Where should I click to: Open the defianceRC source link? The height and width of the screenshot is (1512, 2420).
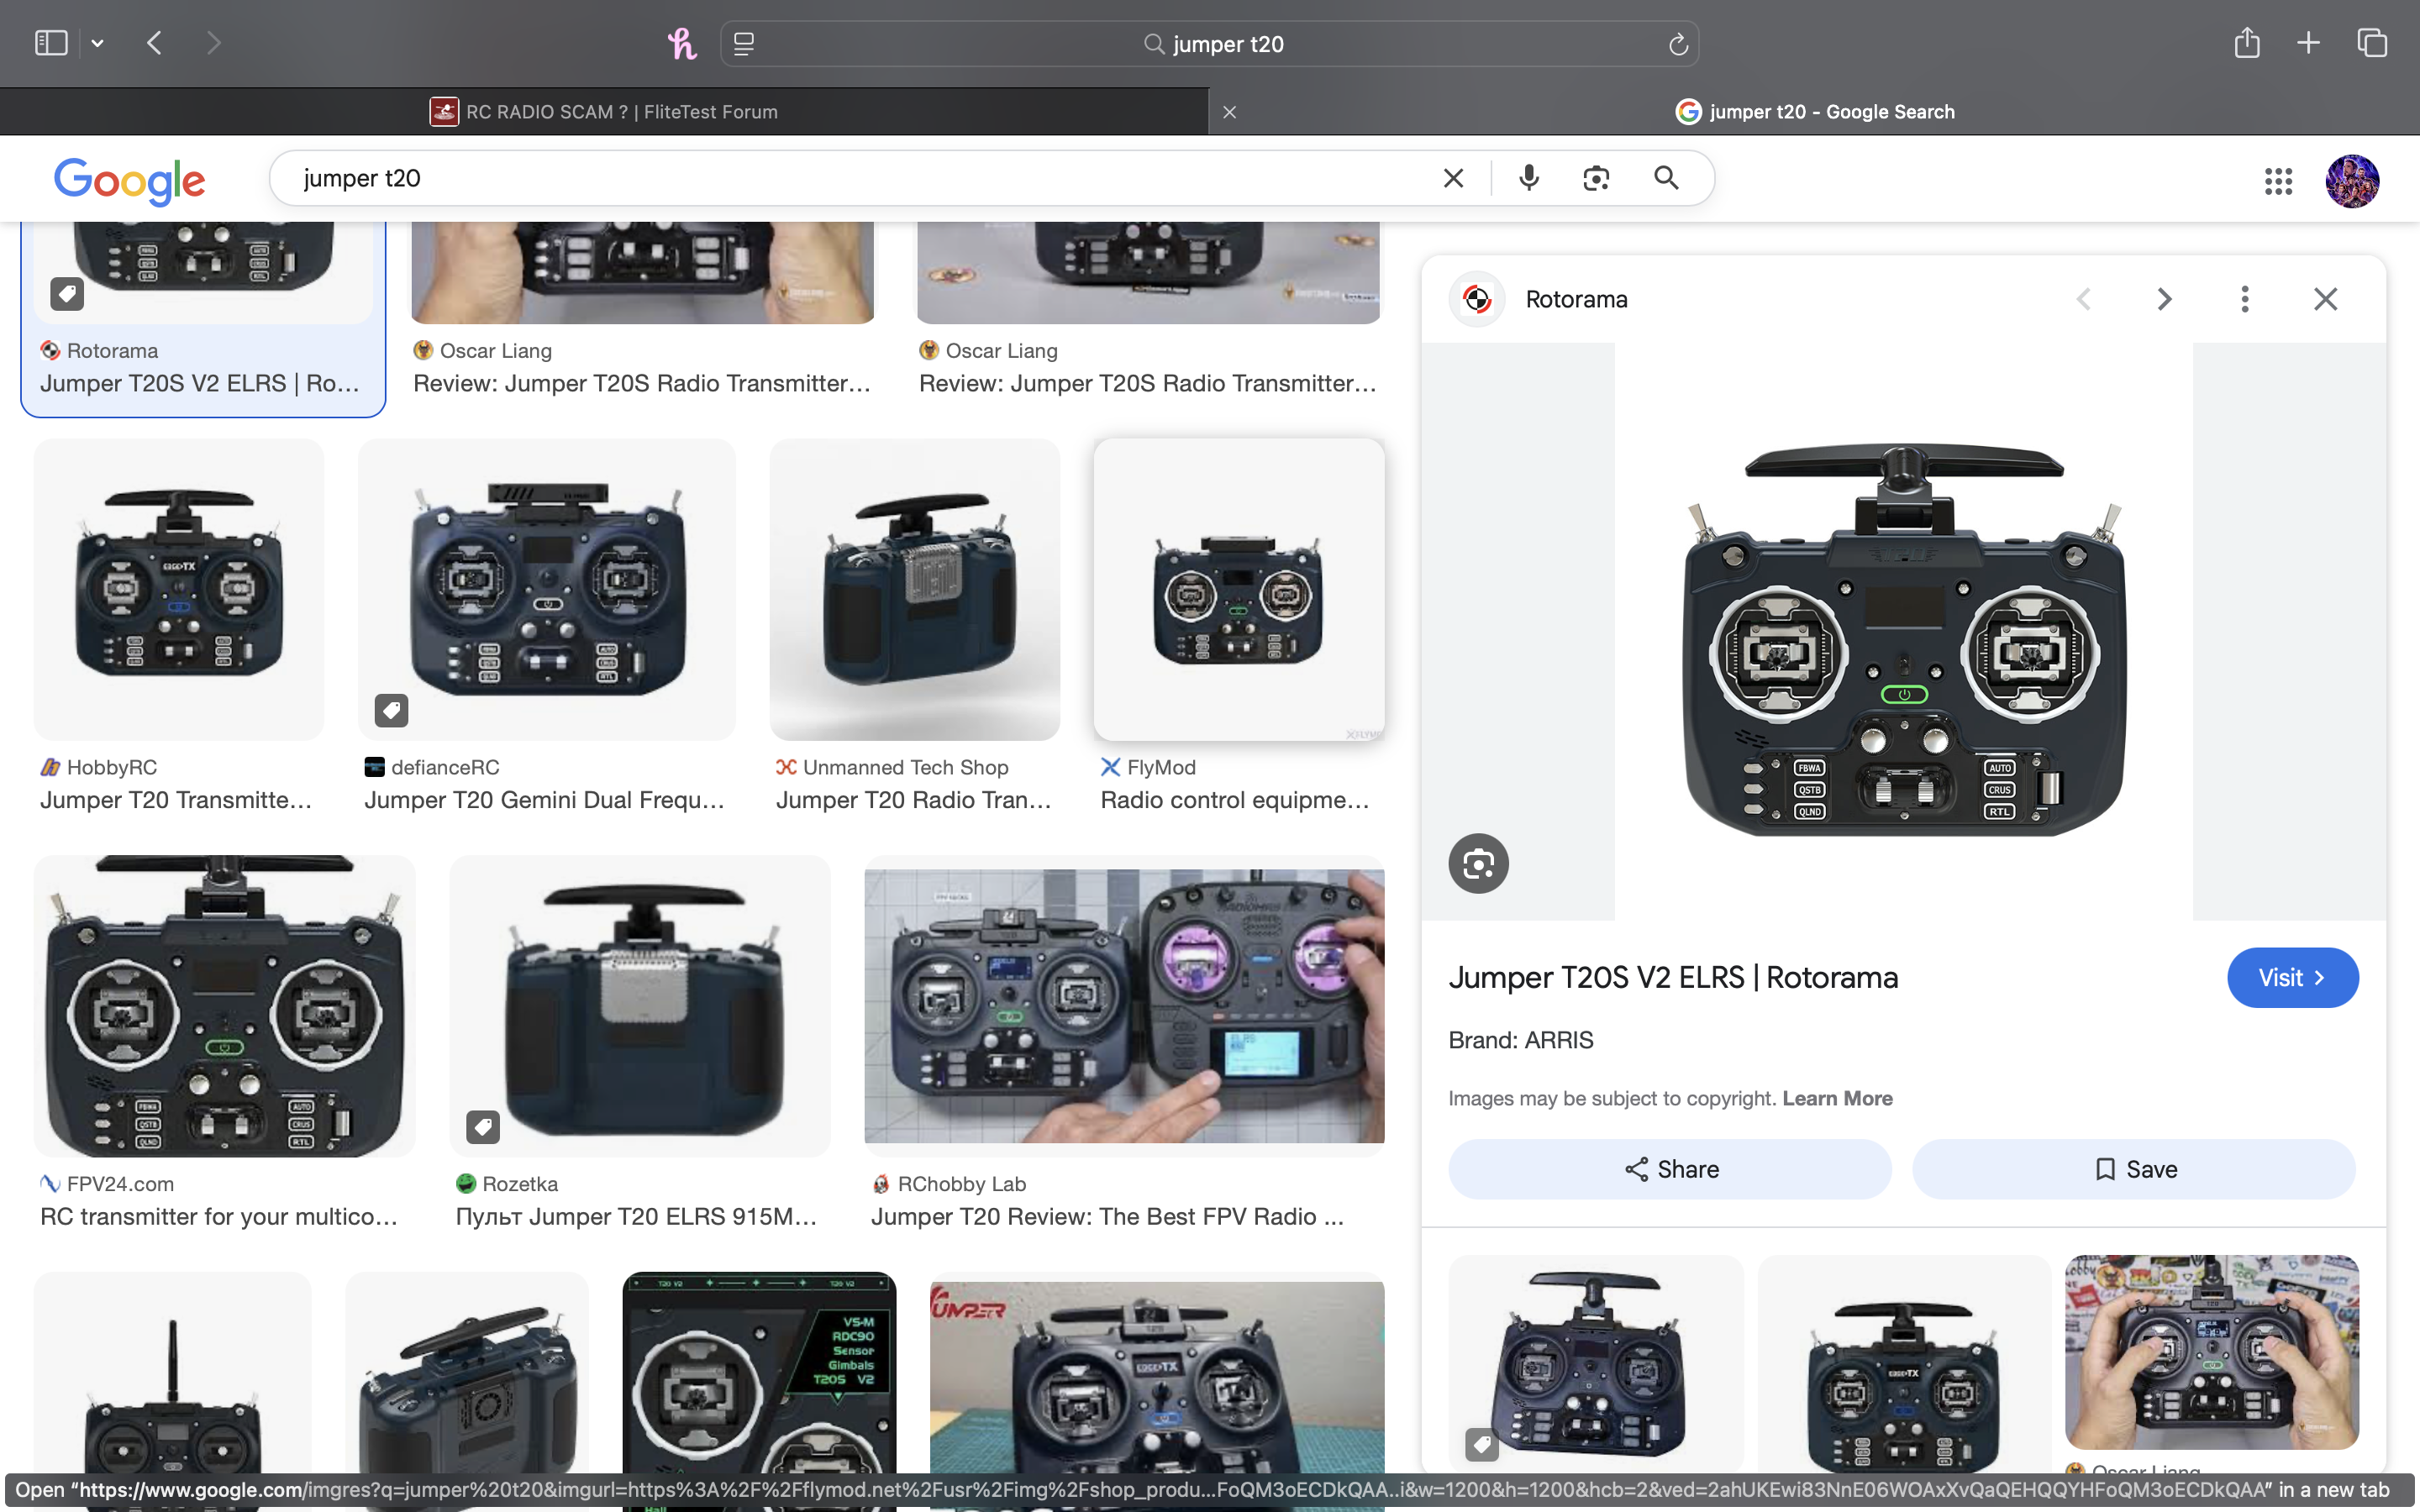432,767
